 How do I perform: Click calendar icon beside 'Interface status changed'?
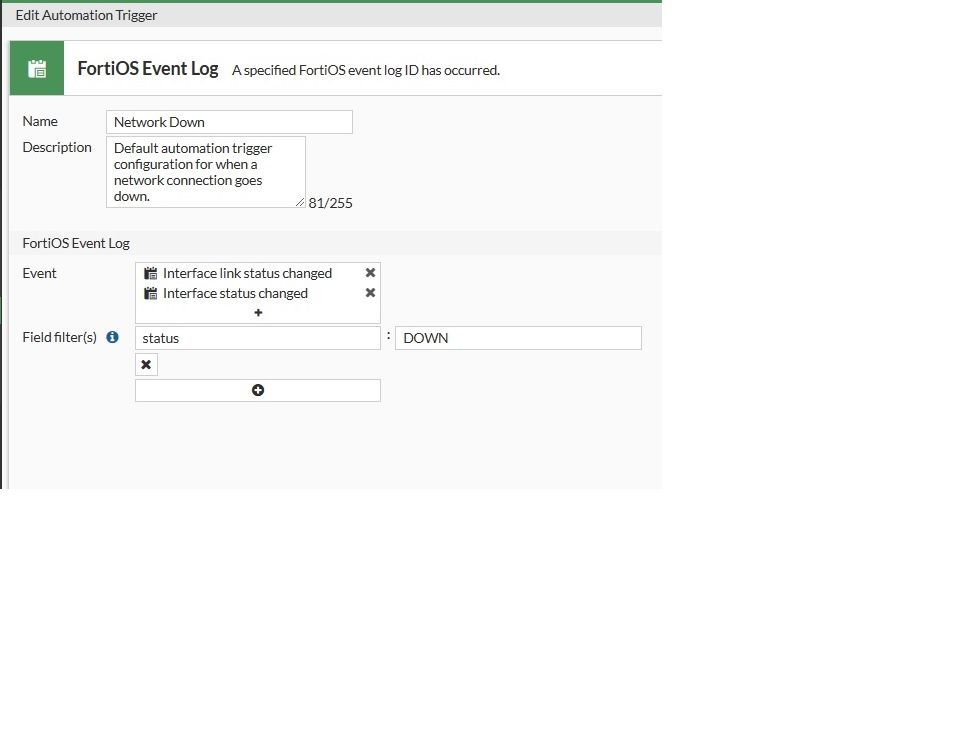pyautogui.click(x=150, y=293)
